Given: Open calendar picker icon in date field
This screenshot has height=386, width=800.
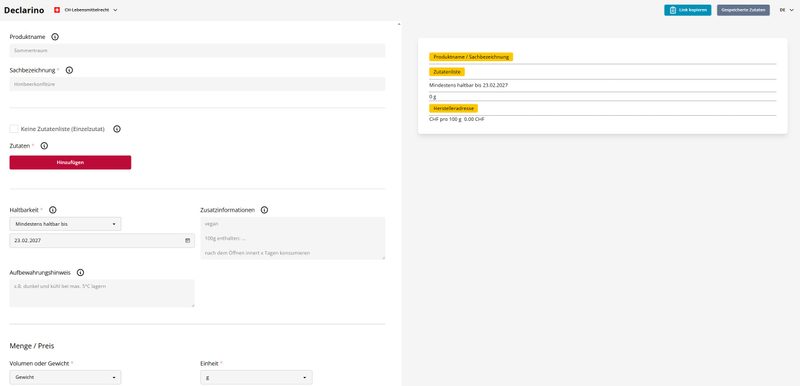Looking at the screenshot, I should 187,240.
